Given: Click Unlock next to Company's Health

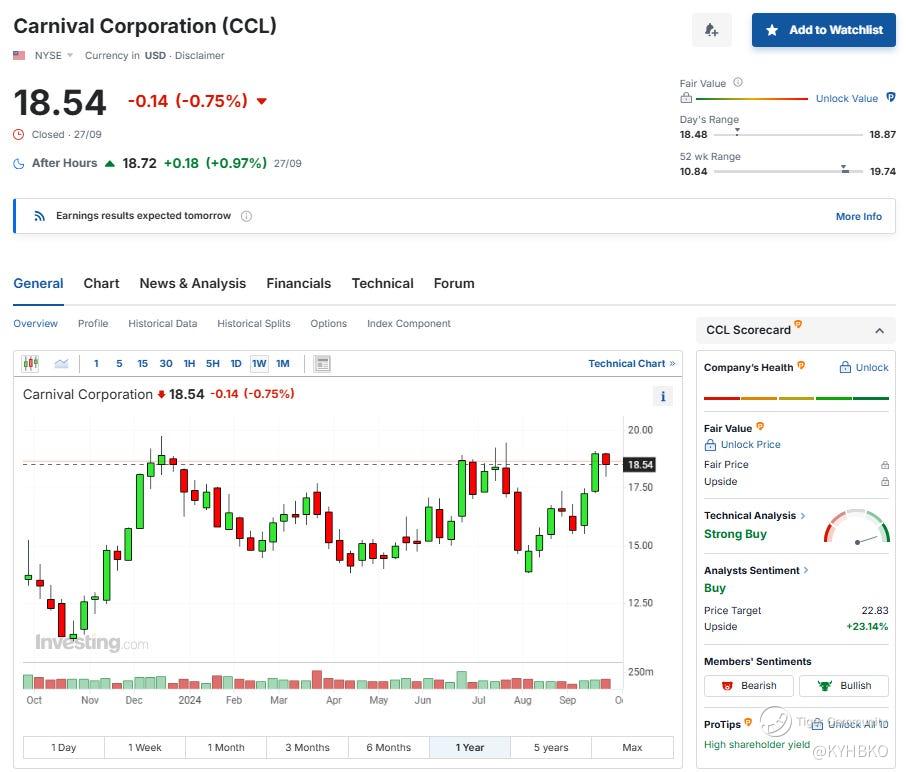Looking at the screenshot, I should click(x=864, y=368).
